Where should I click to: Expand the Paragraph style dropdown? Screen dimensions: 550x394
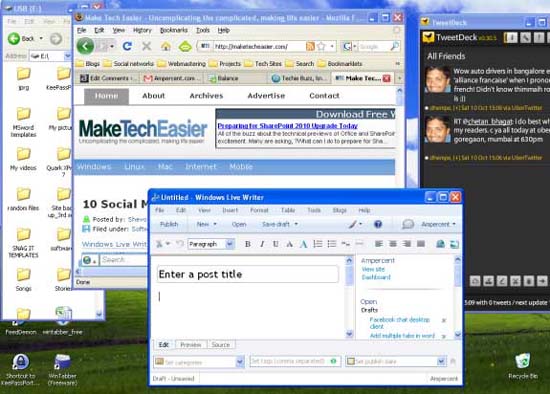click(x=230, y=244)
